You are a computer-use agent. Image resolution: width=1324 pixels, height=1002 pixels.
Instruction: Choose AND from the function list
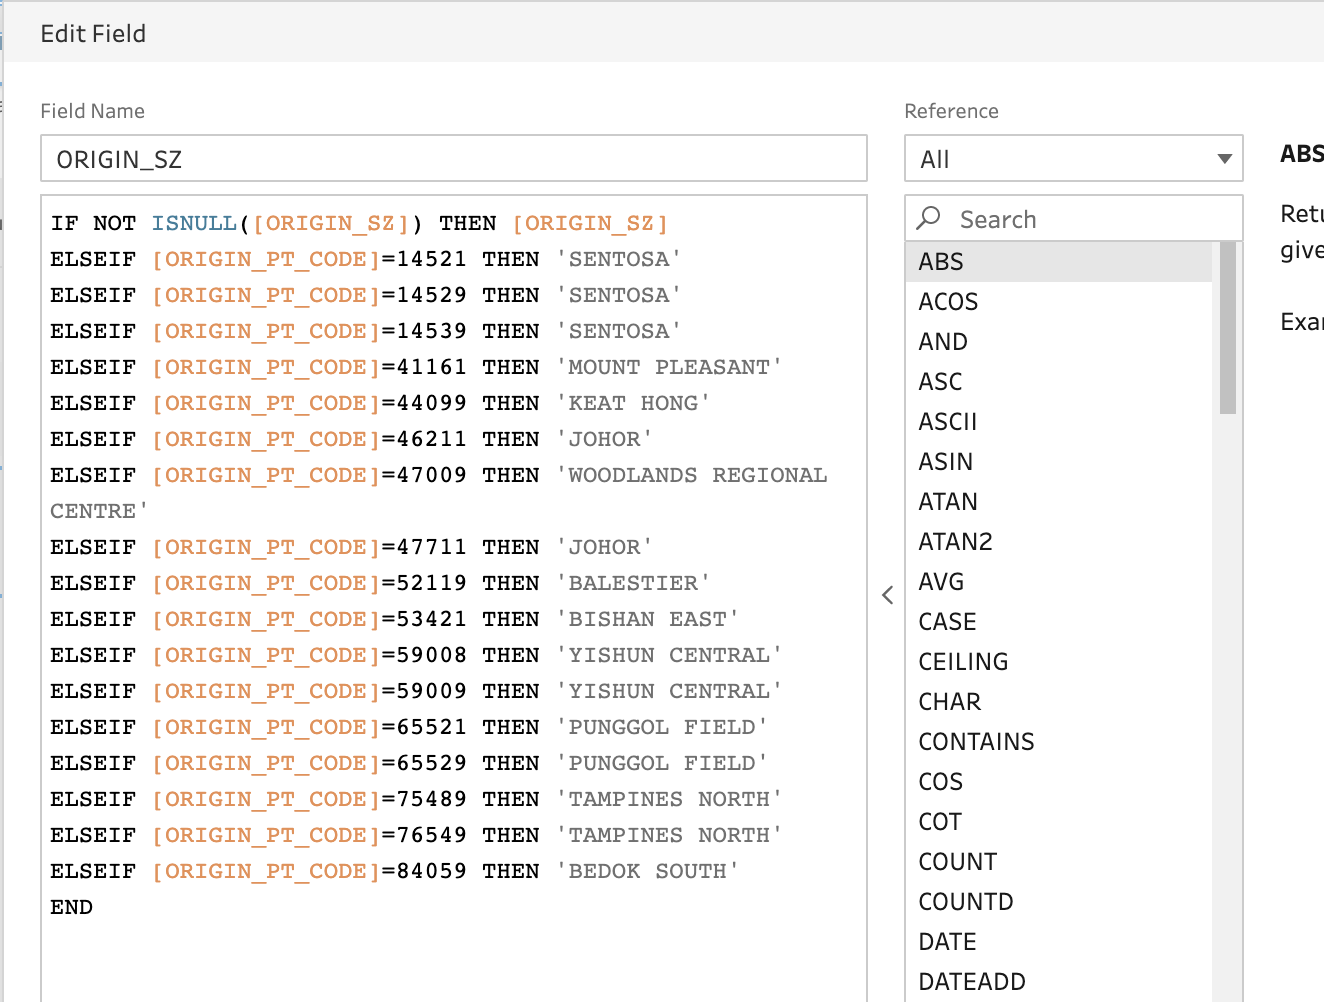(x=943, y=342)
